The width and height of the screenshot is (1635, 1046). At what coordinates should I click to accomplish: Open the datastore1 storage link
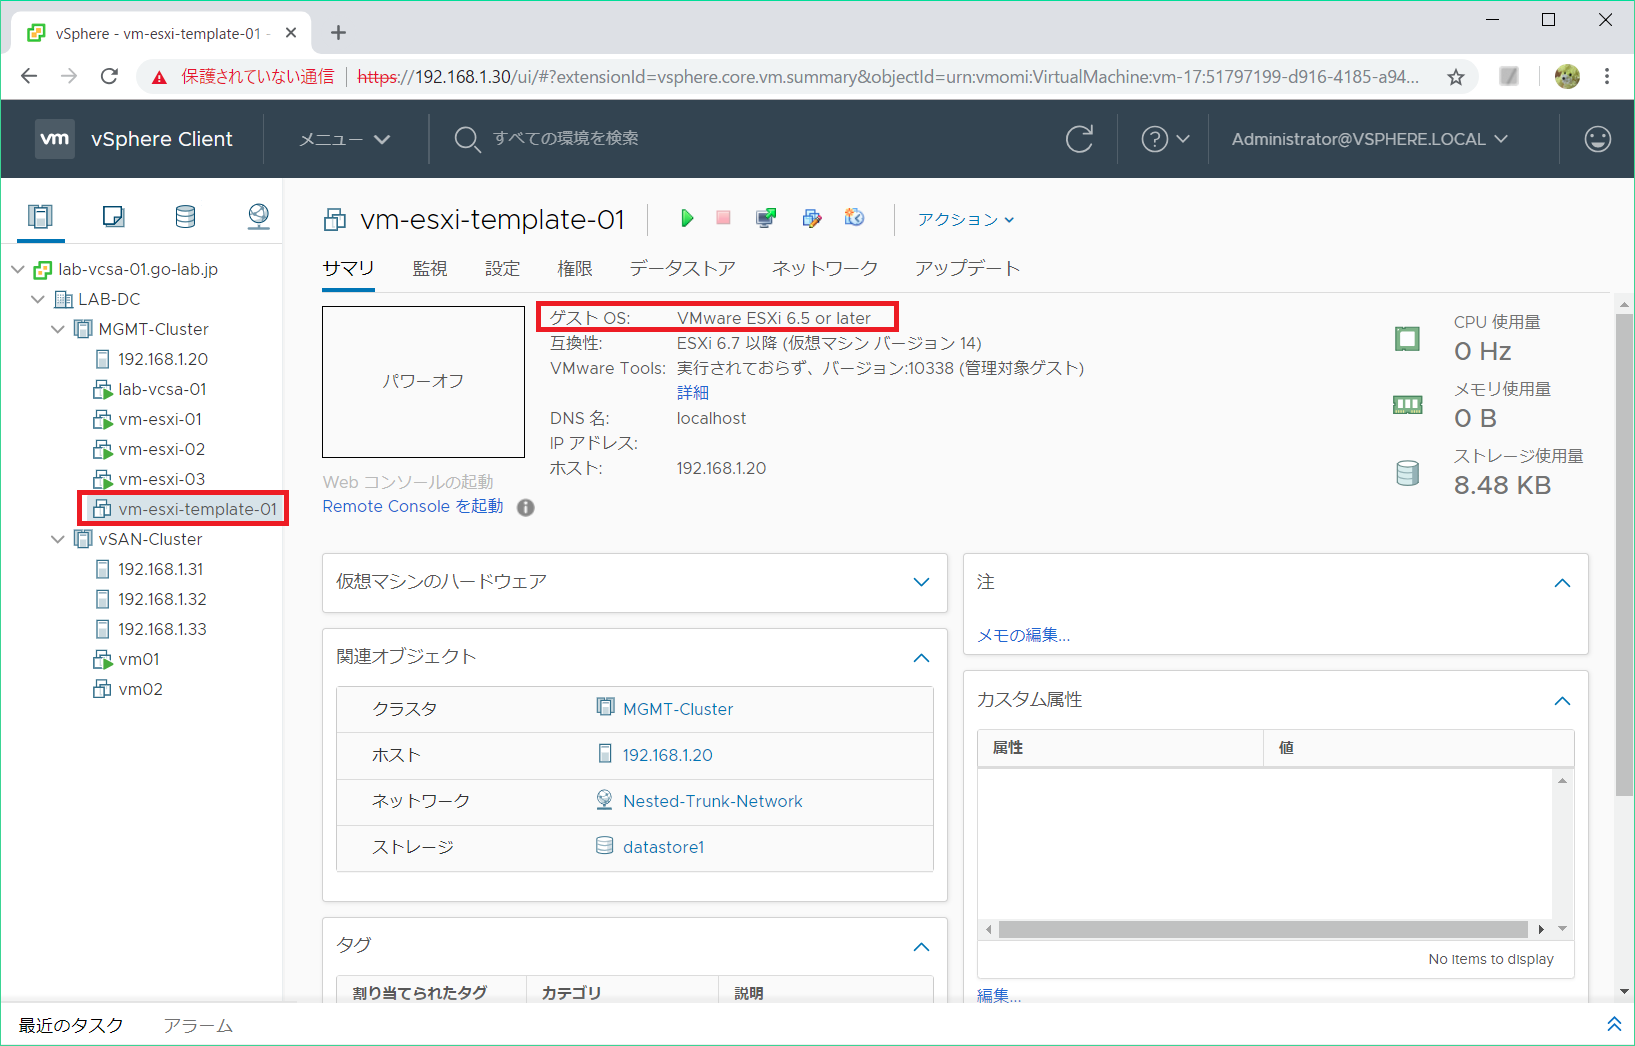pyautogui.click(x=664, y=847)
